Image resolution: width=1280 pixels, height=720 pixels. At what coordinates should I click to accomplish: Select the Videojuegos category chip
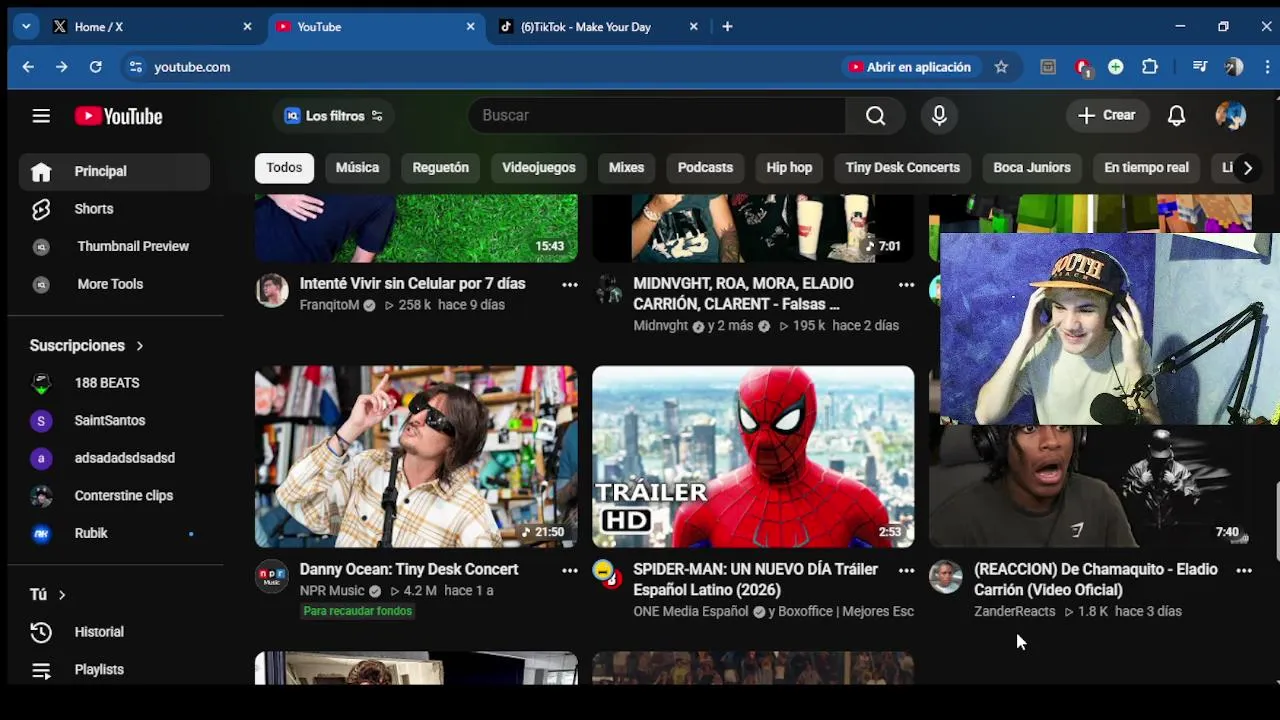[538, 168]
